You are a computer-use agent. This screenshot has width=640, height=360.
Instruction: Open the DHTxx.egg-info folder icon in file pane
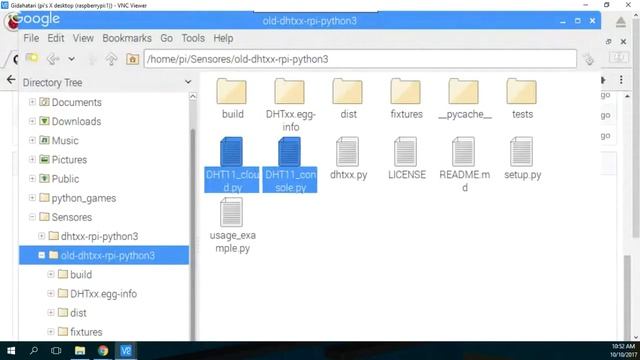(x=290, y=91)
